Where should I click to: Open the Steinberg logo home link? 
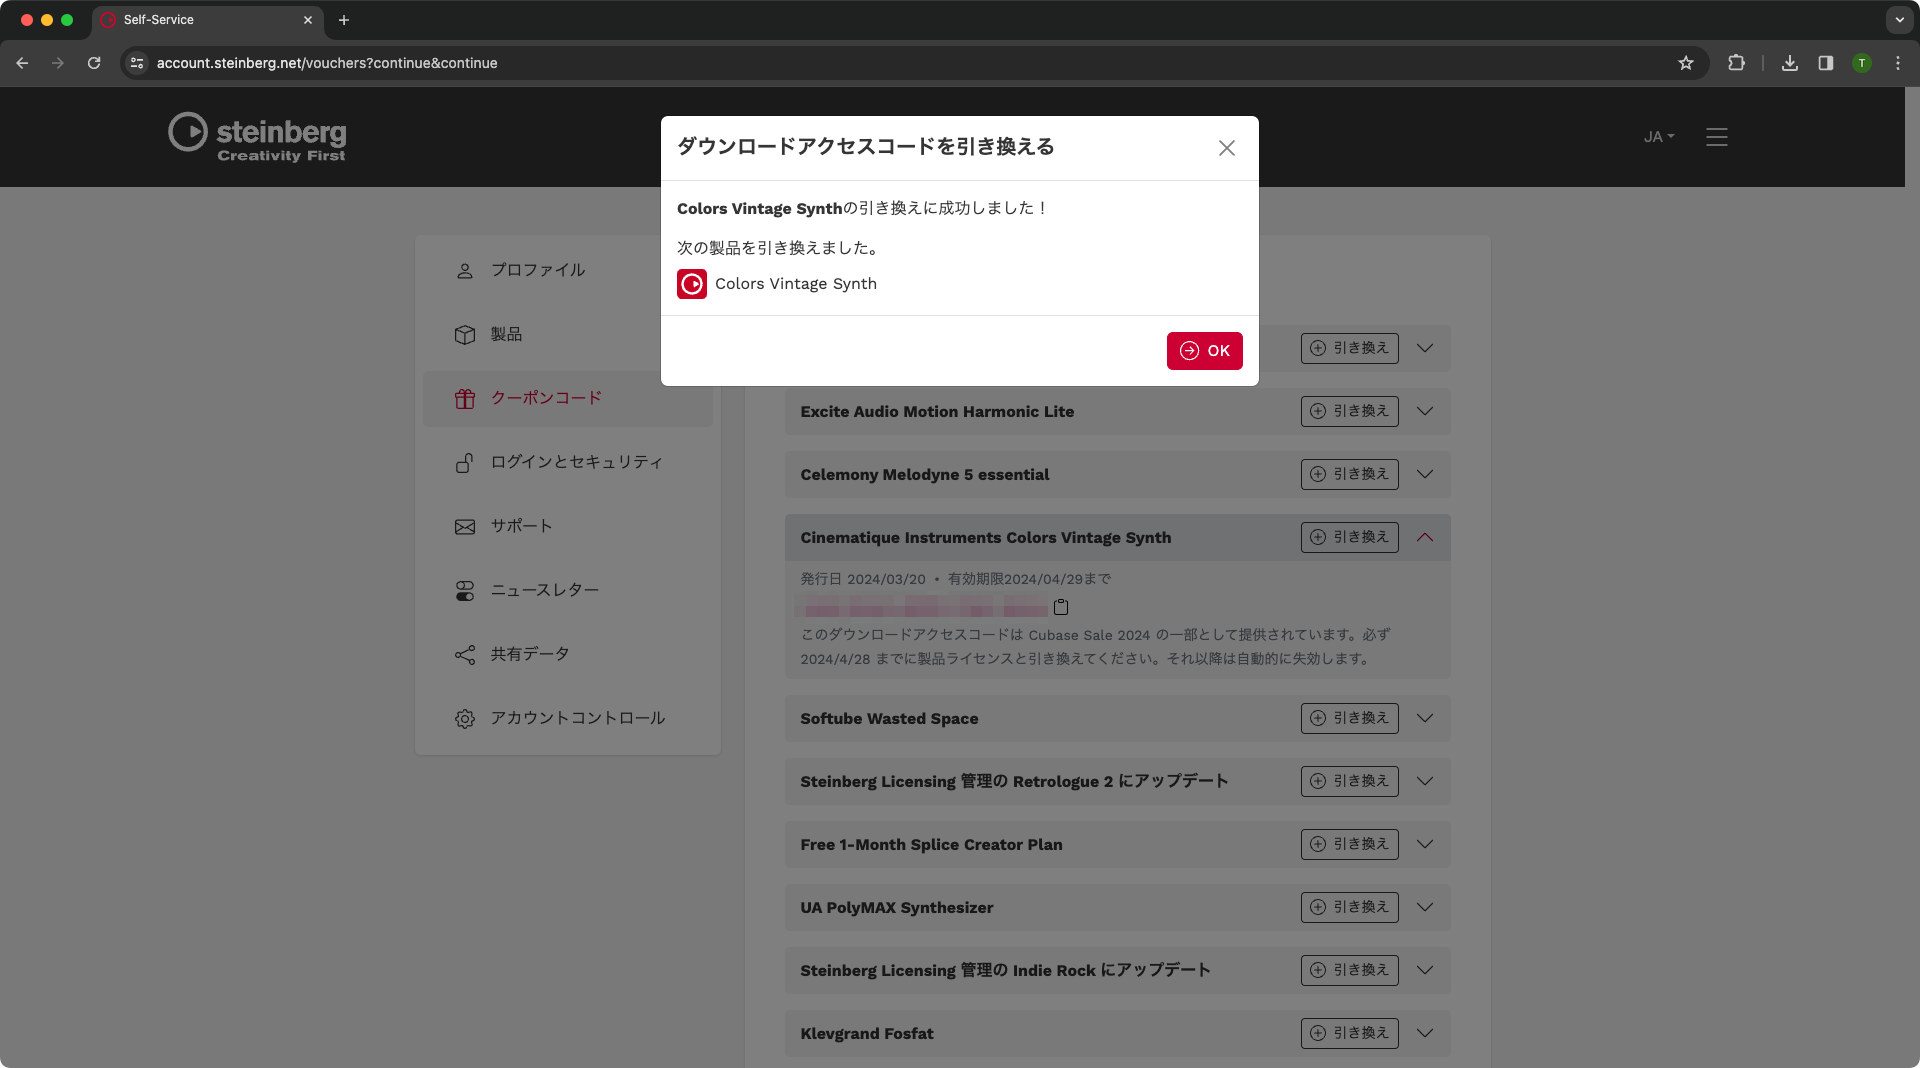coord(257,137)
